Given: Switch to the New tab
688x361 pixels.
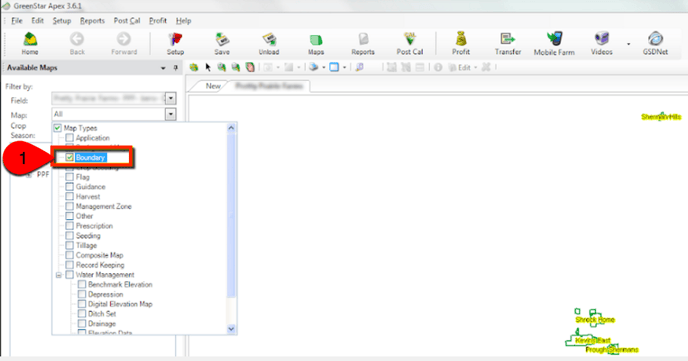Looking at the screenshot, I should 213,86.
